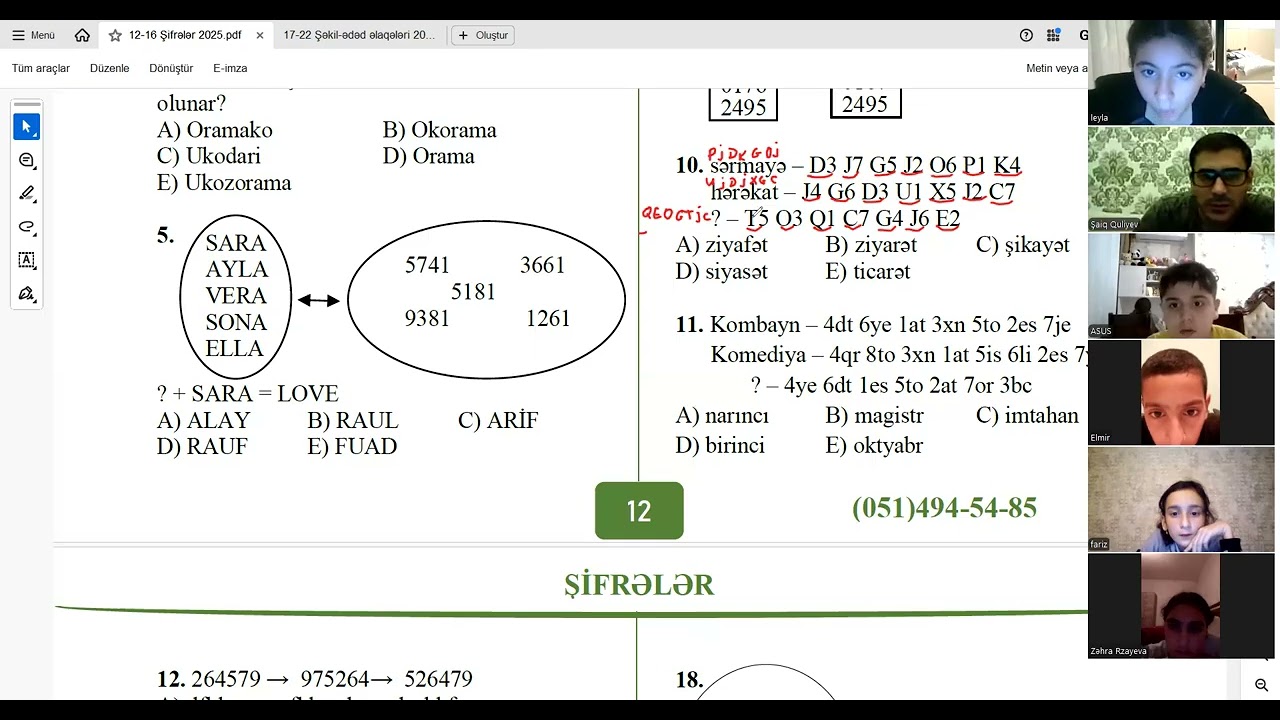Screen dimensions: 1280x720
Task: Click the zoom magnifier icon at bottom right
Action: coord(1261,685)
